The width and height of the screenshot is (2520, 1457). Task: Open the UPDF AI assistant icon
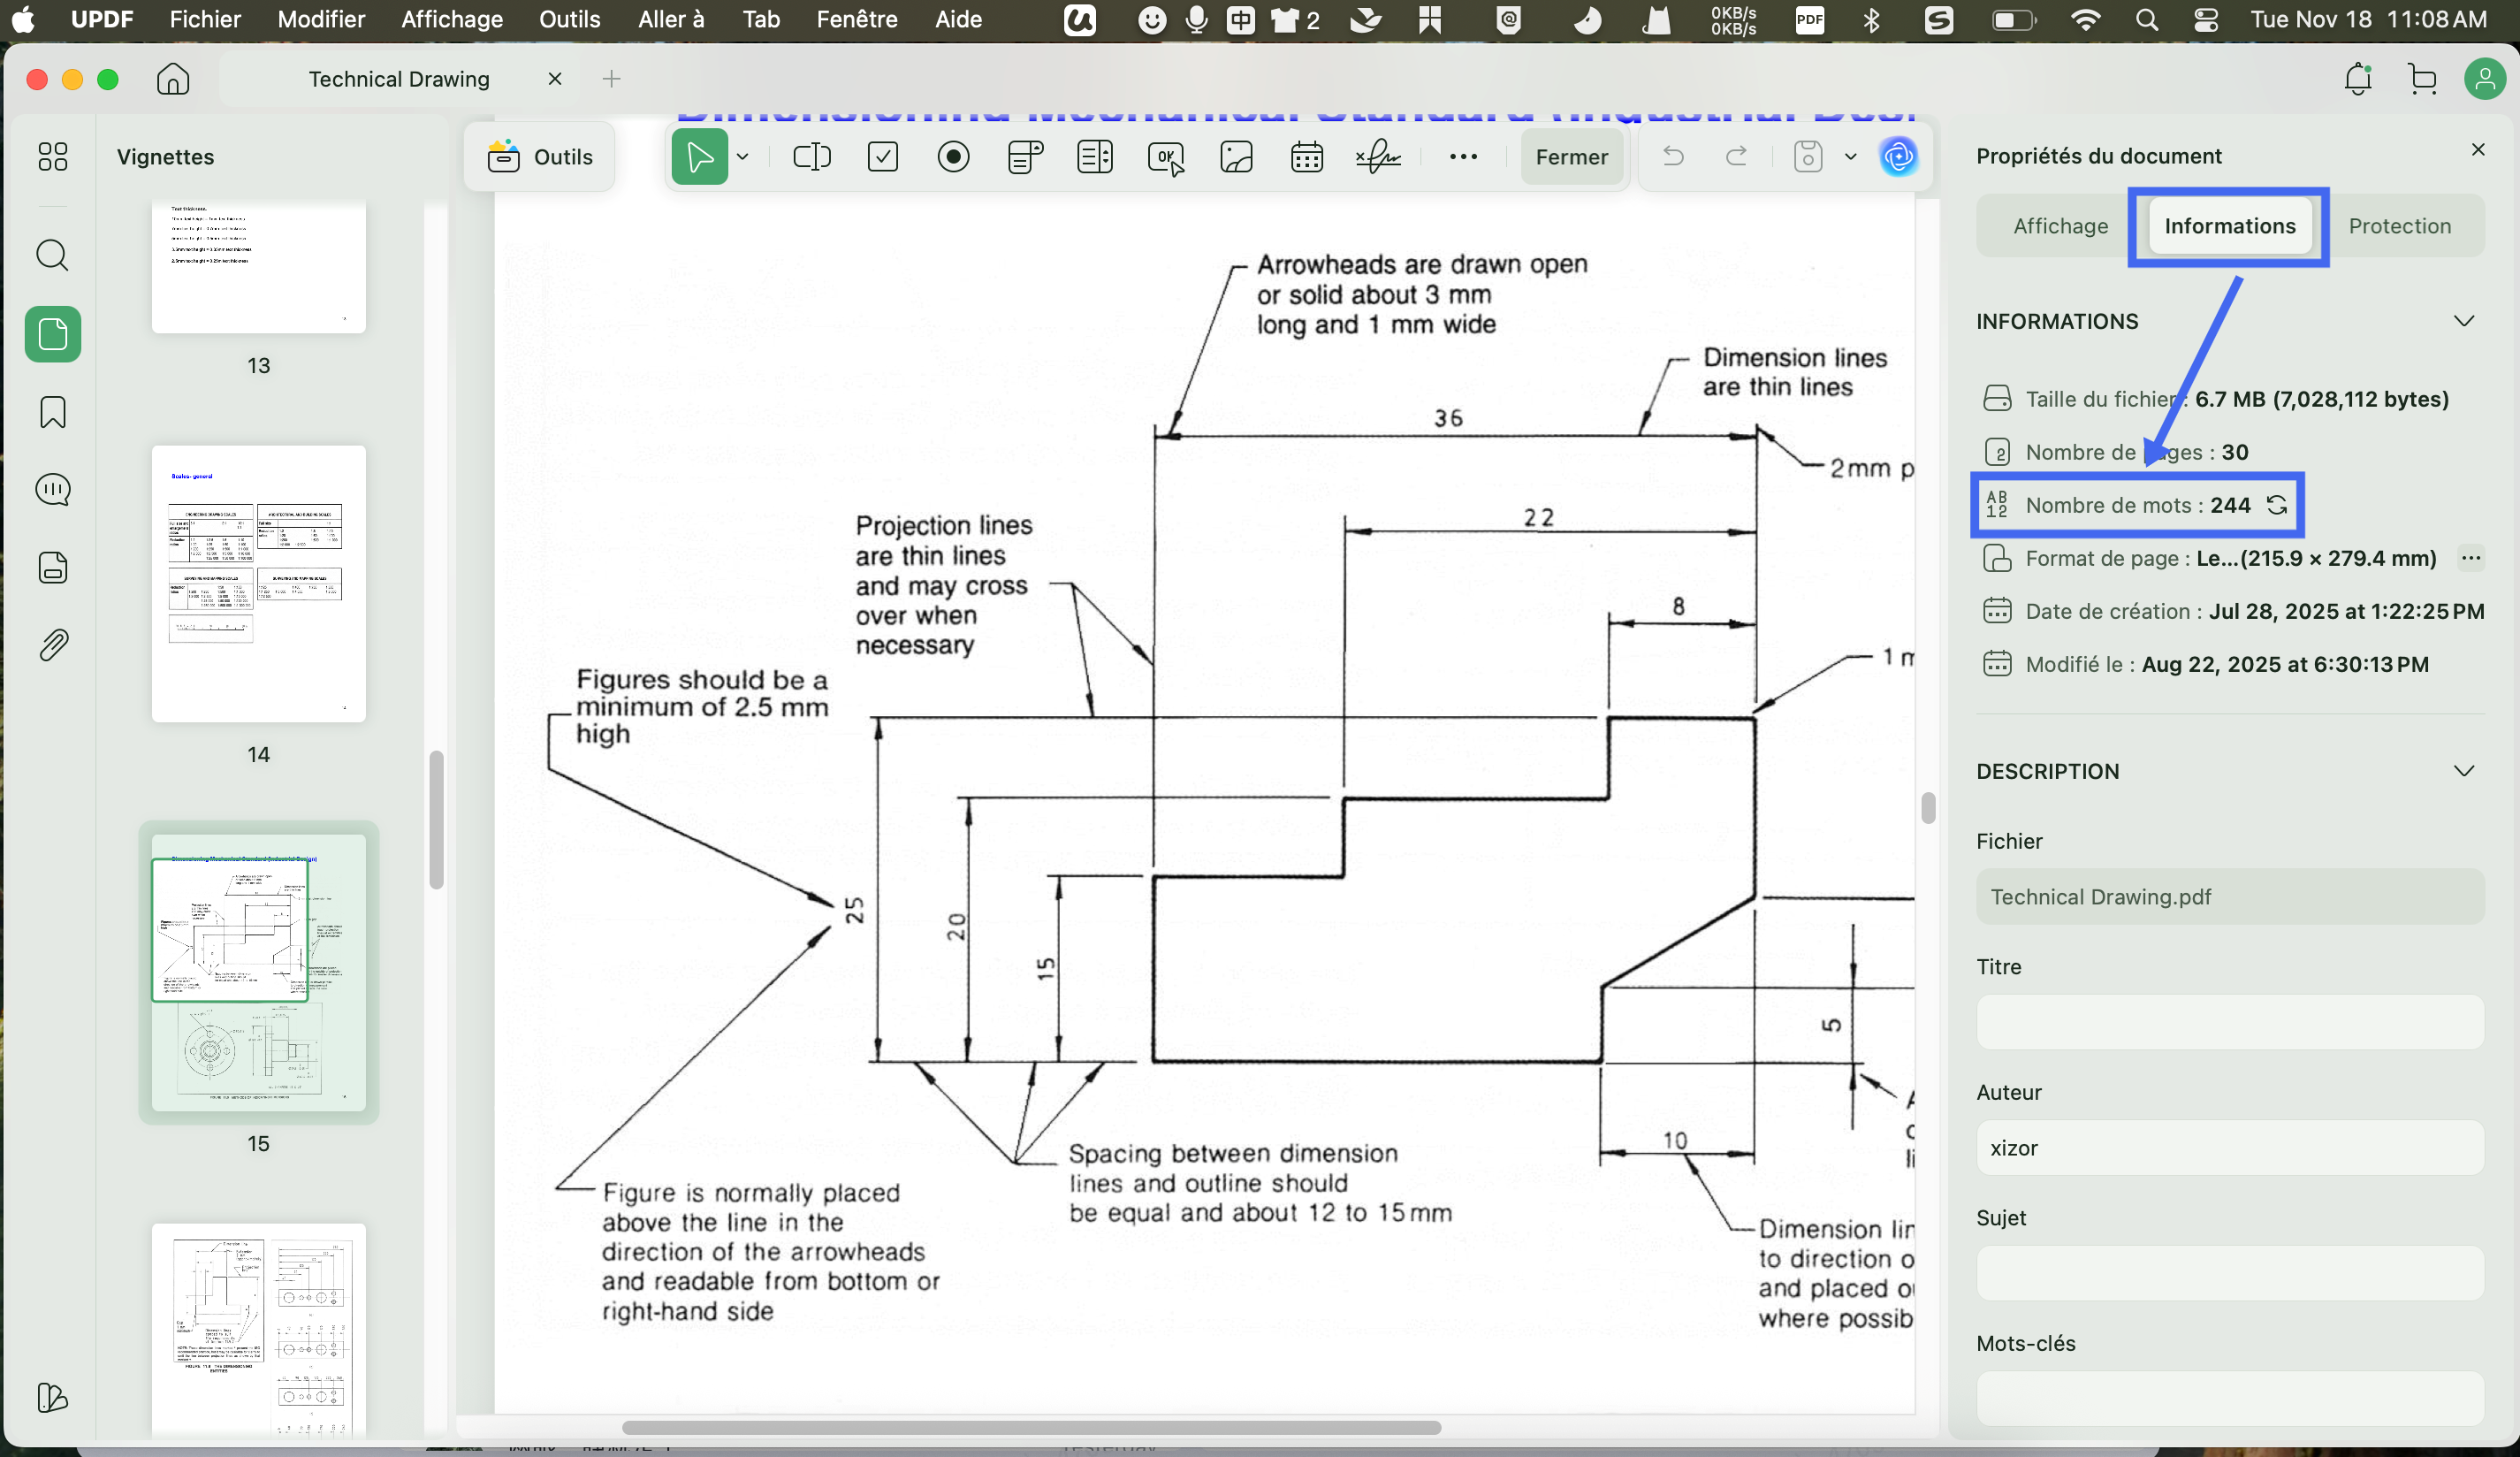tap(1897, 157)
